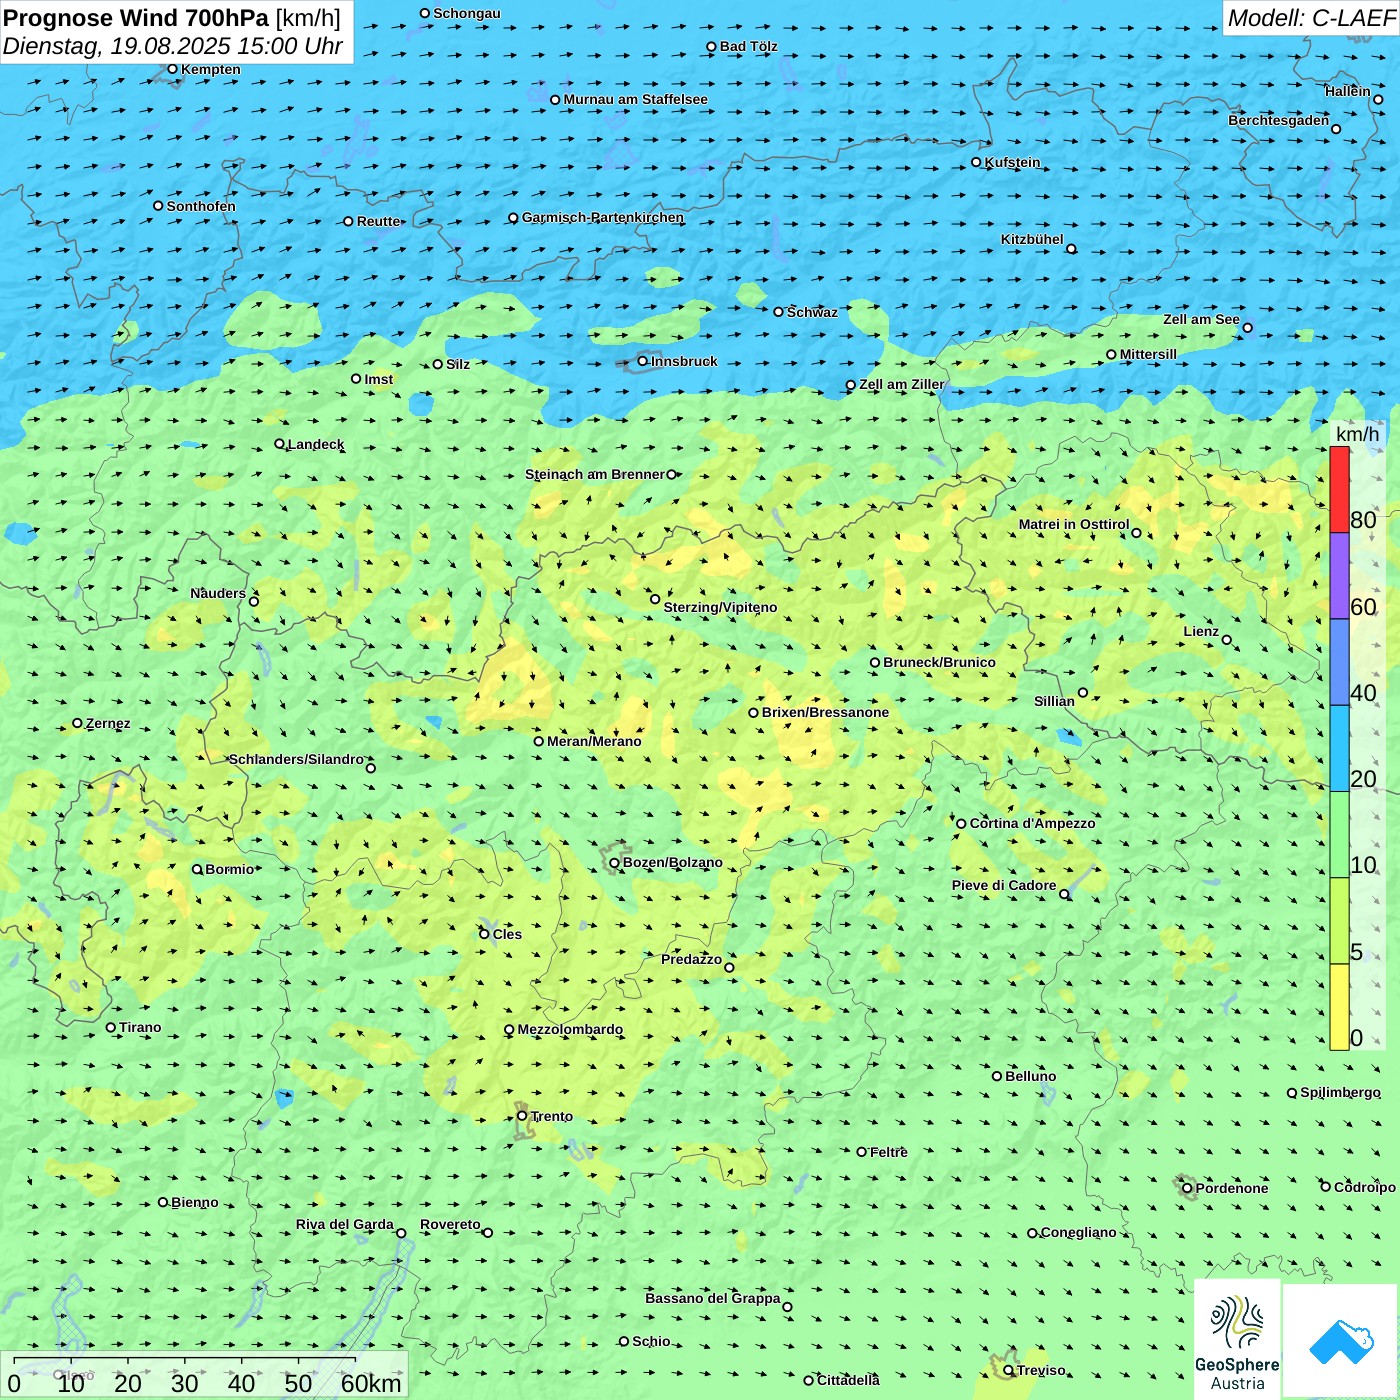Click the 'Bassano del Grappa' label

click(x=713, y=1298)
